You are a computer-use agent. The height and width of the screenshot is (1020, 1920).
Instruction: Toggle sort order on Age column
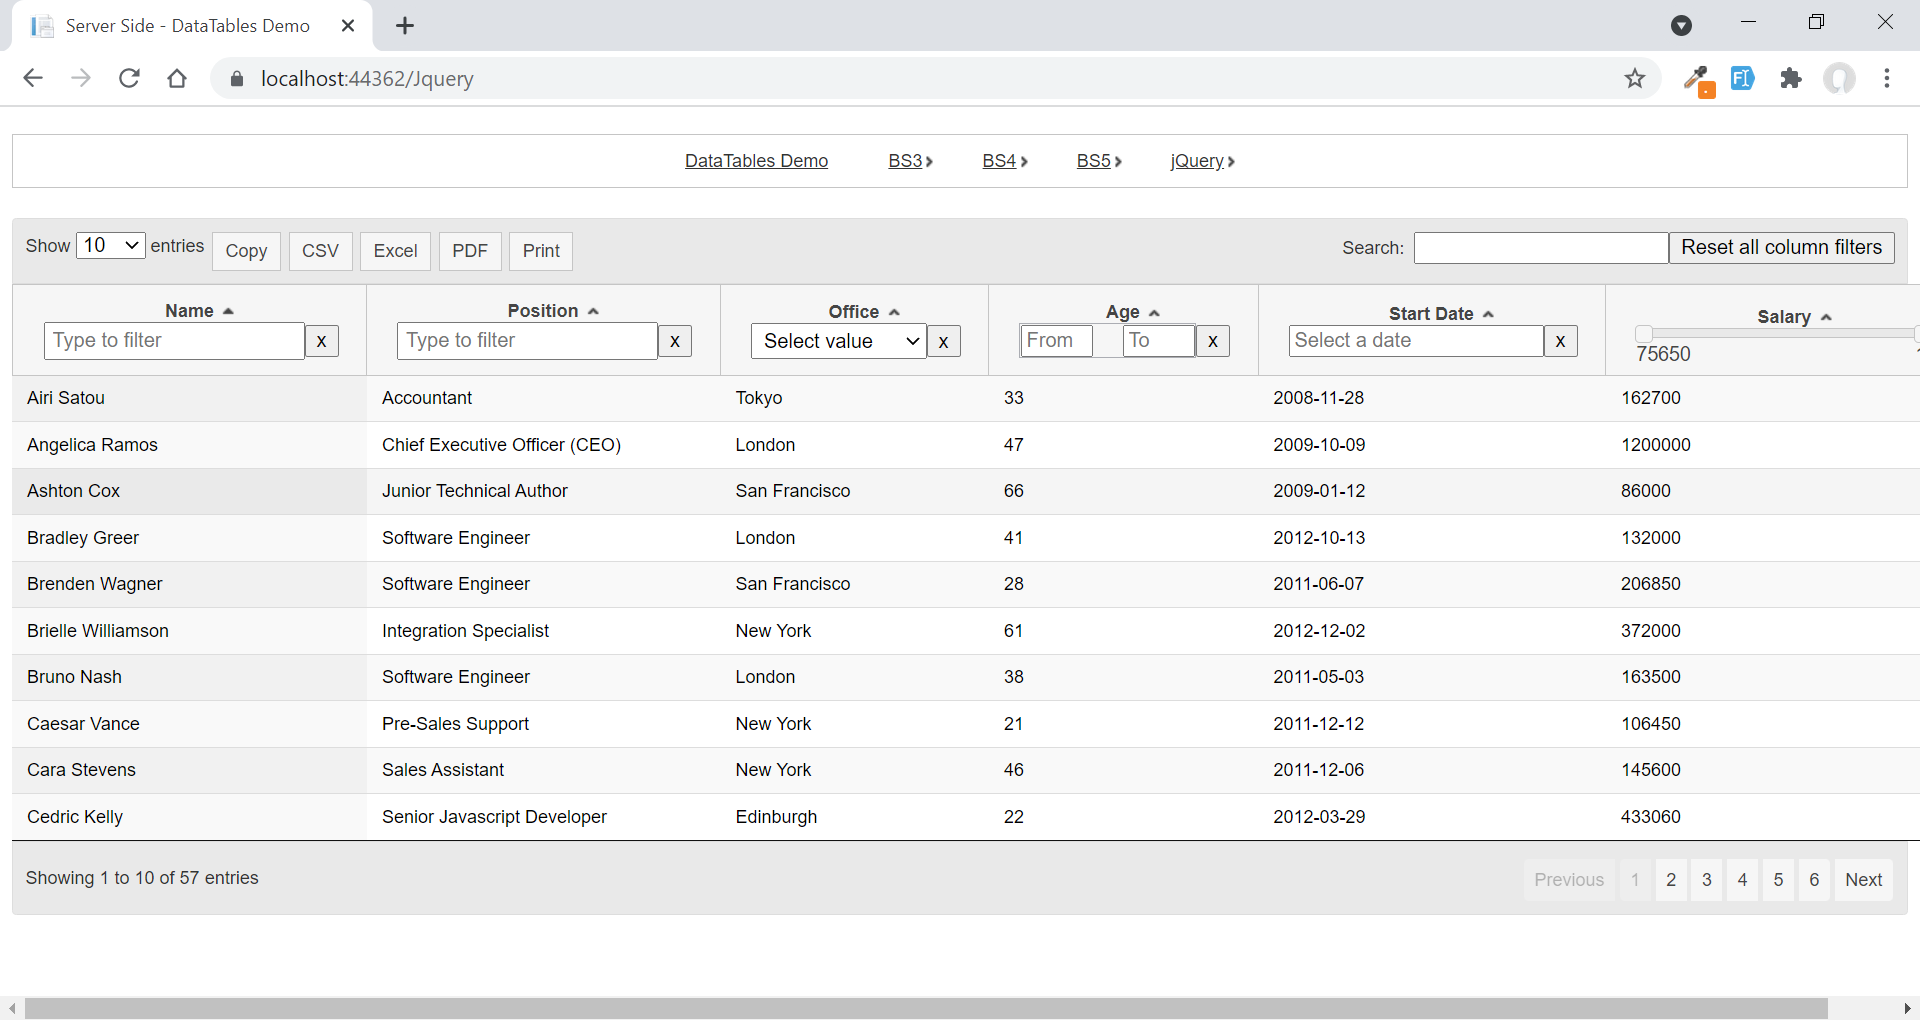click(x=1123, y=312)
